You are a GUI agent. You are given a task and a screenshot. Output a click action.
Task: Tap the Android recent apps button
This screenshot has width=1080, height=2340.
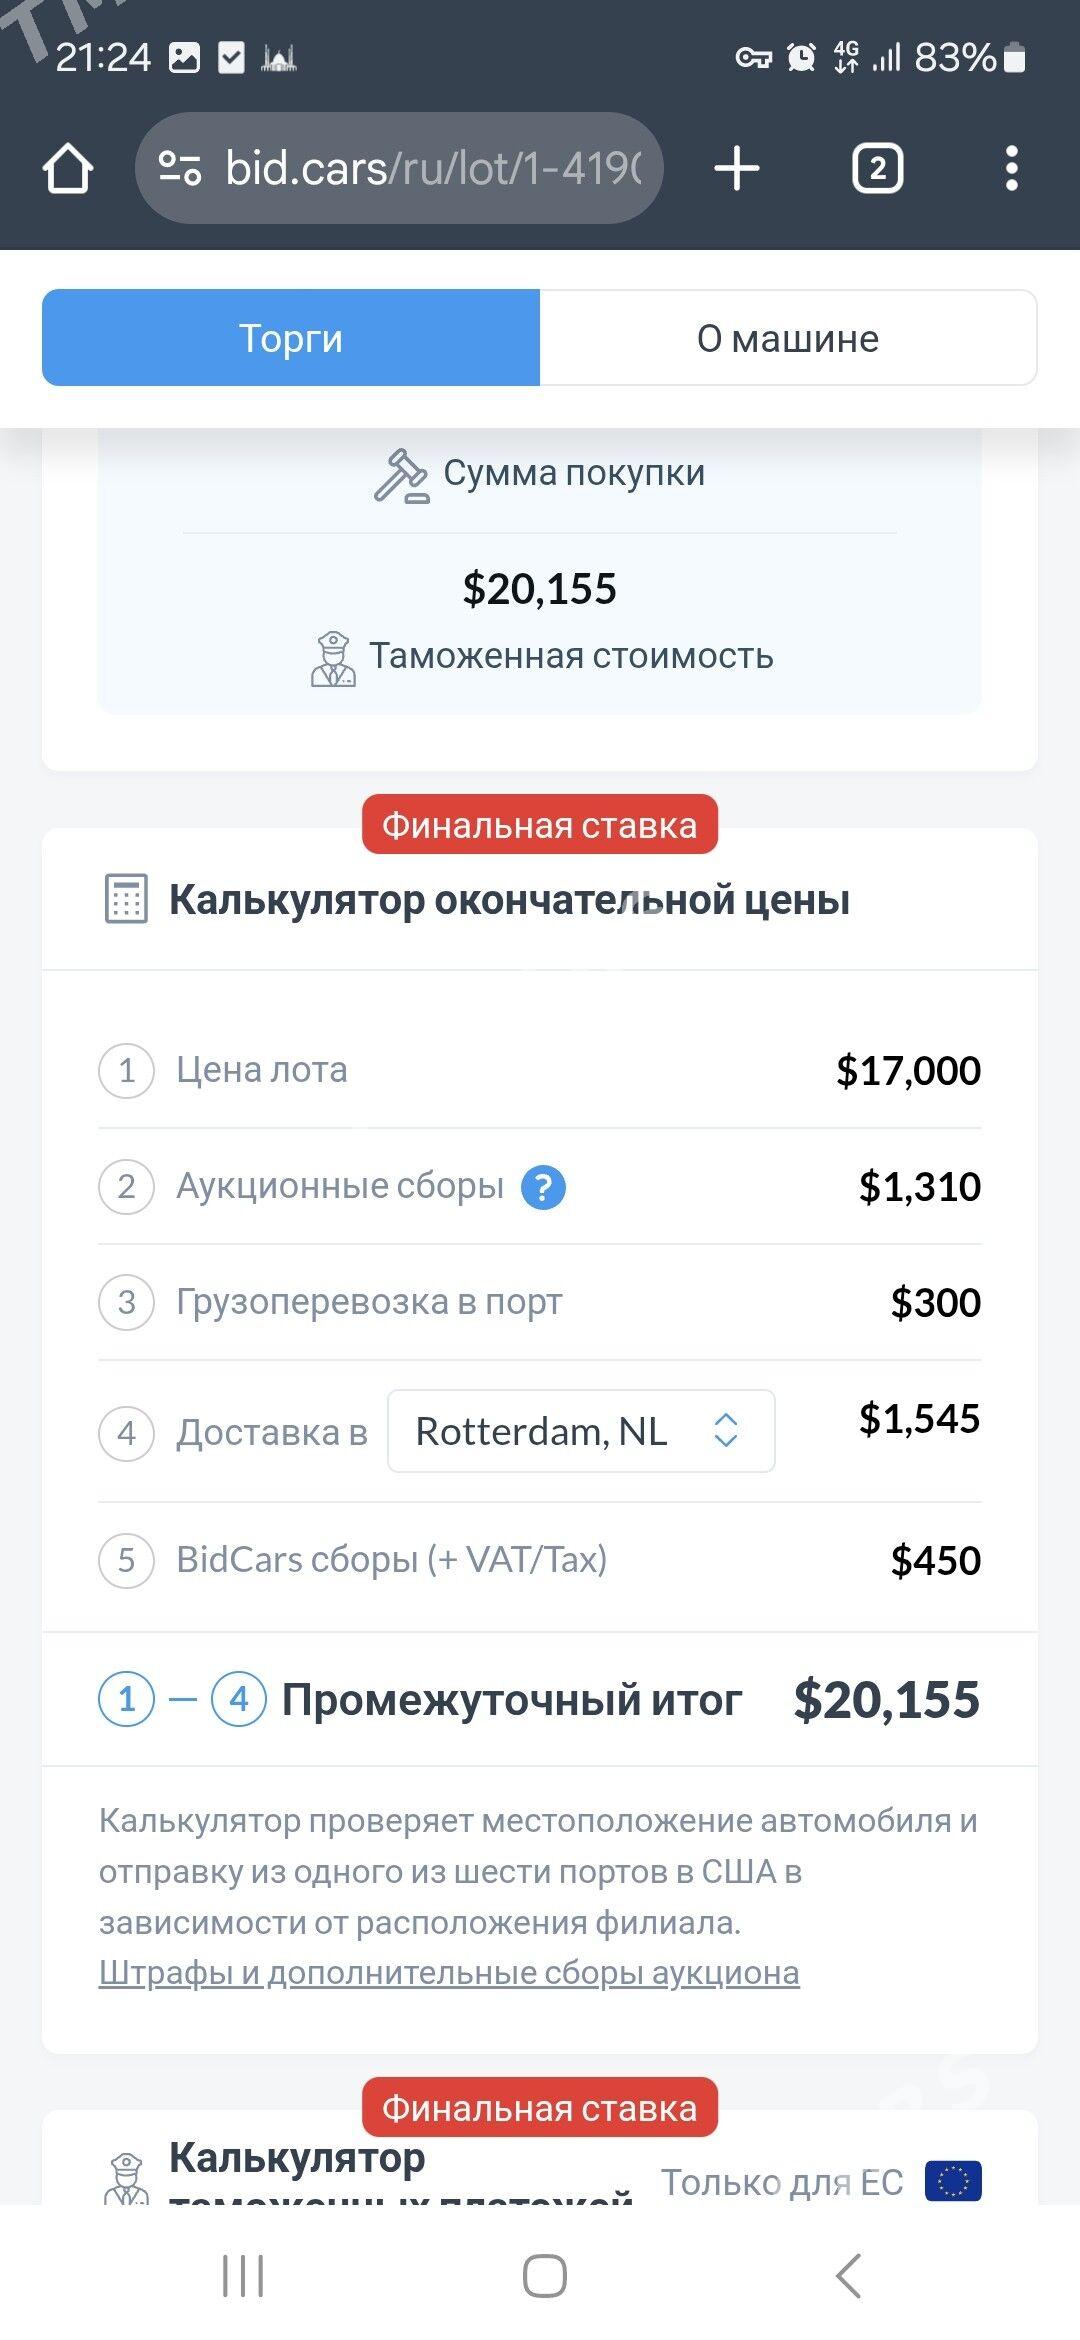[x=243, y=2277]
